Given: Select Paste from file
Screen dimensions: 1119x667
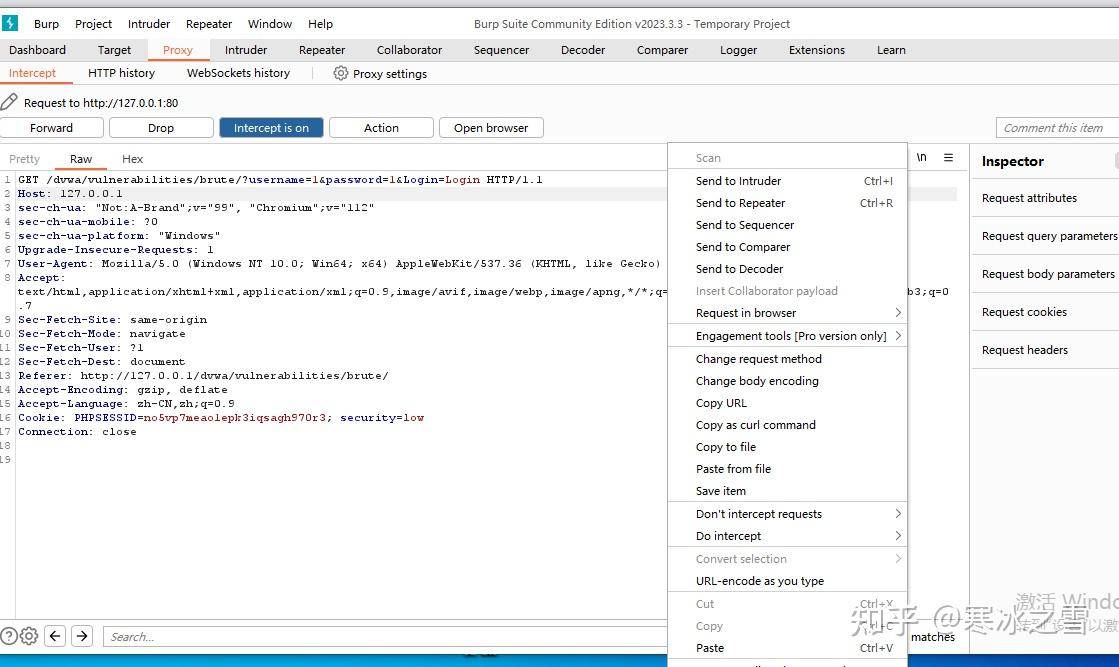Looking at the screenshot, I should [x=787, y=469].
